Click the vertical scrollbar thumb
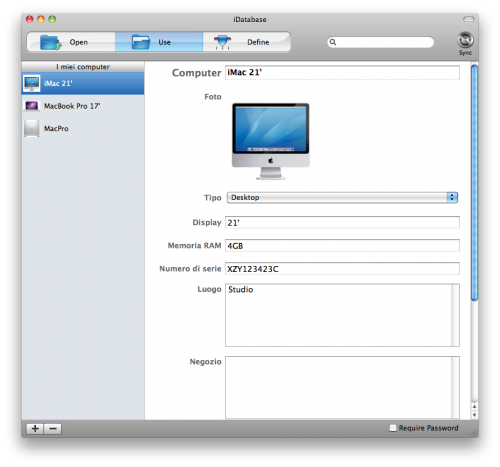 point(474,183)
